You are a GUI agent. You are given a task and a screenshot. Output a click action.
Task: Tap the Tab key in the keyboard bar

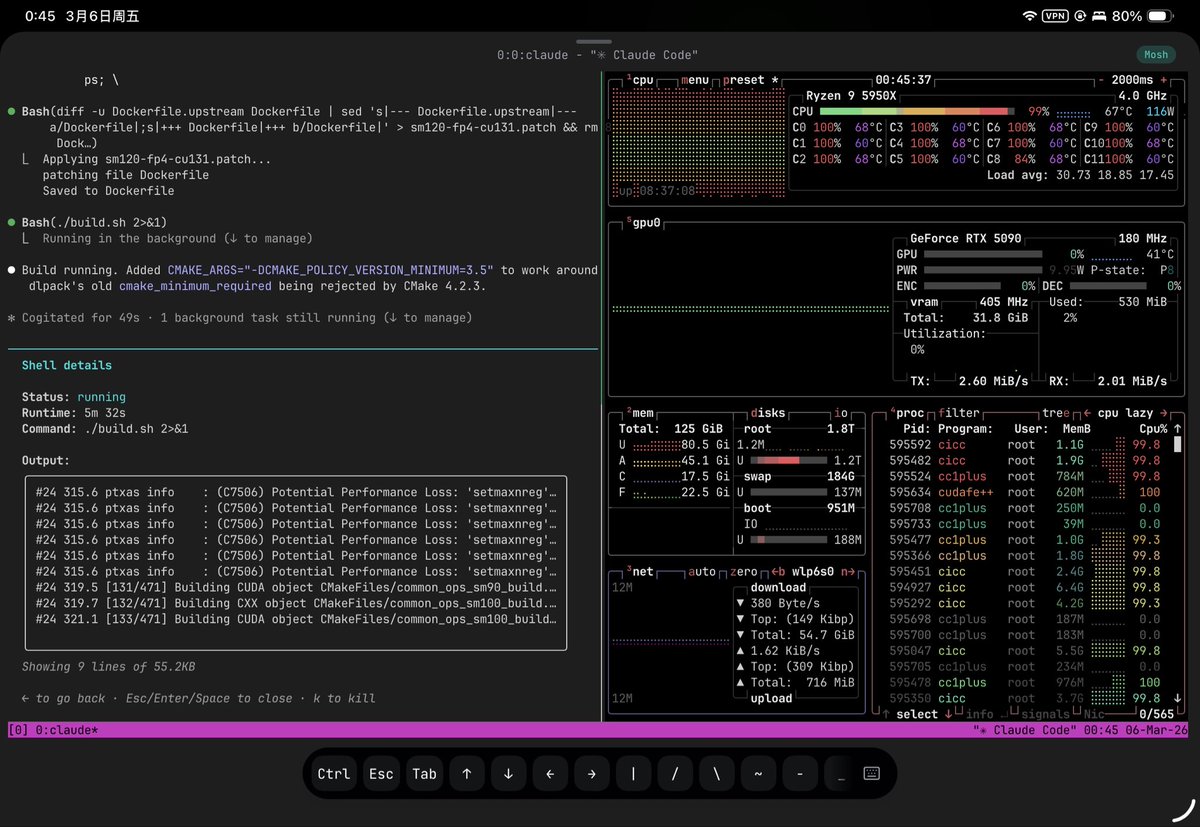pos(425,773)
